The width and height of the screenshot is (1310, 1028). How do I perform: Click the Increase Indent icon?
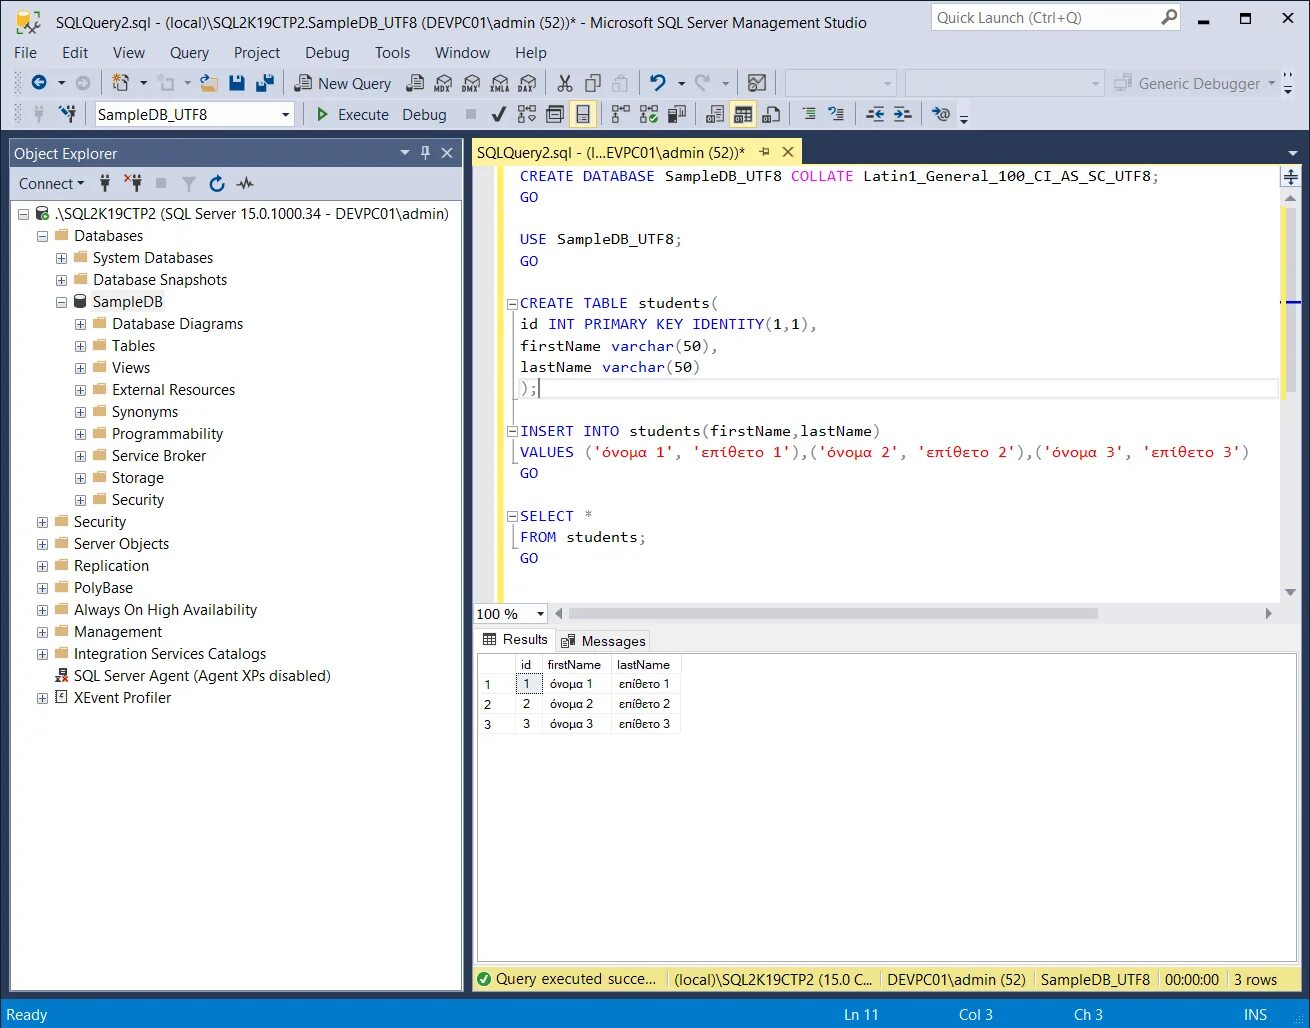[x=902, y=114]
